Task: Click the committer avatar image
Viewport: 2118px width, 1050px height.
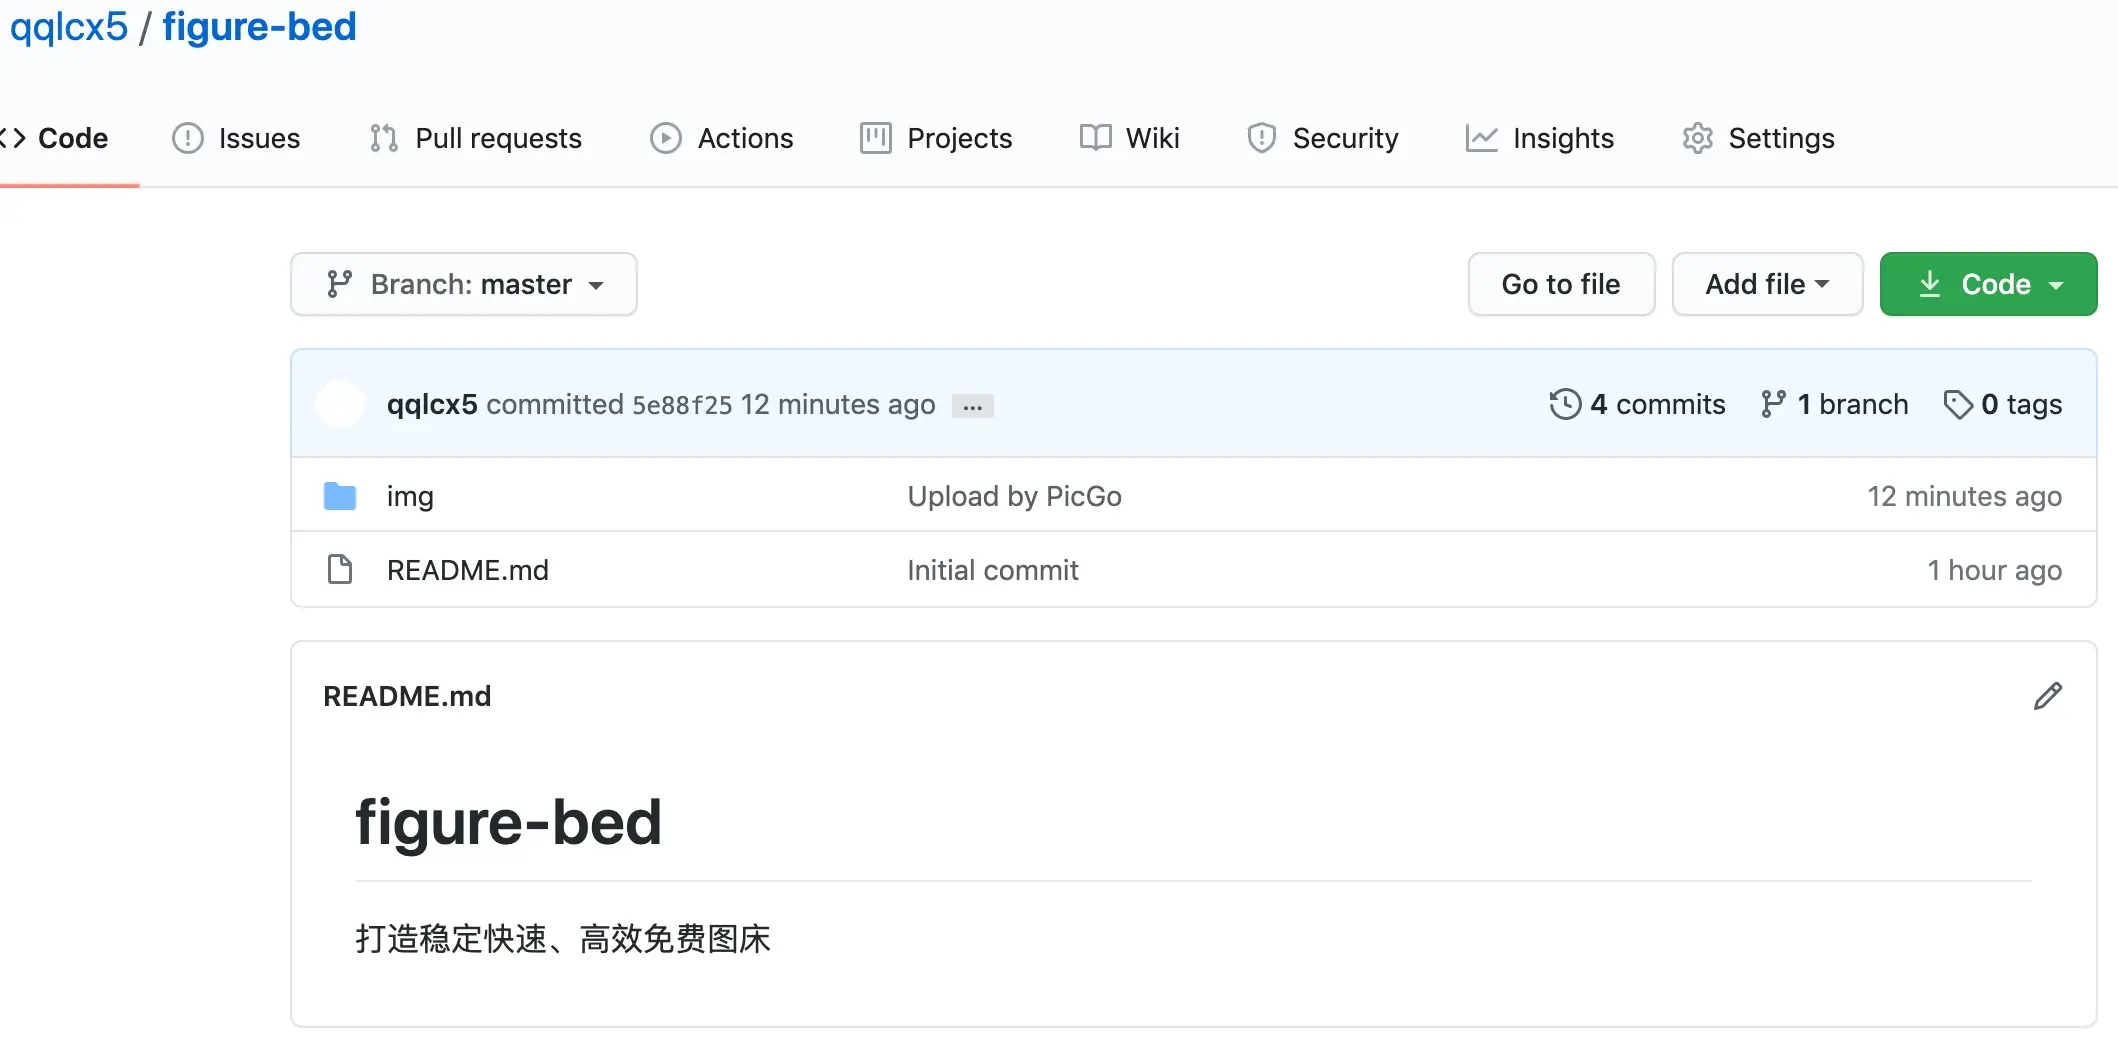Action: [340, 404]
